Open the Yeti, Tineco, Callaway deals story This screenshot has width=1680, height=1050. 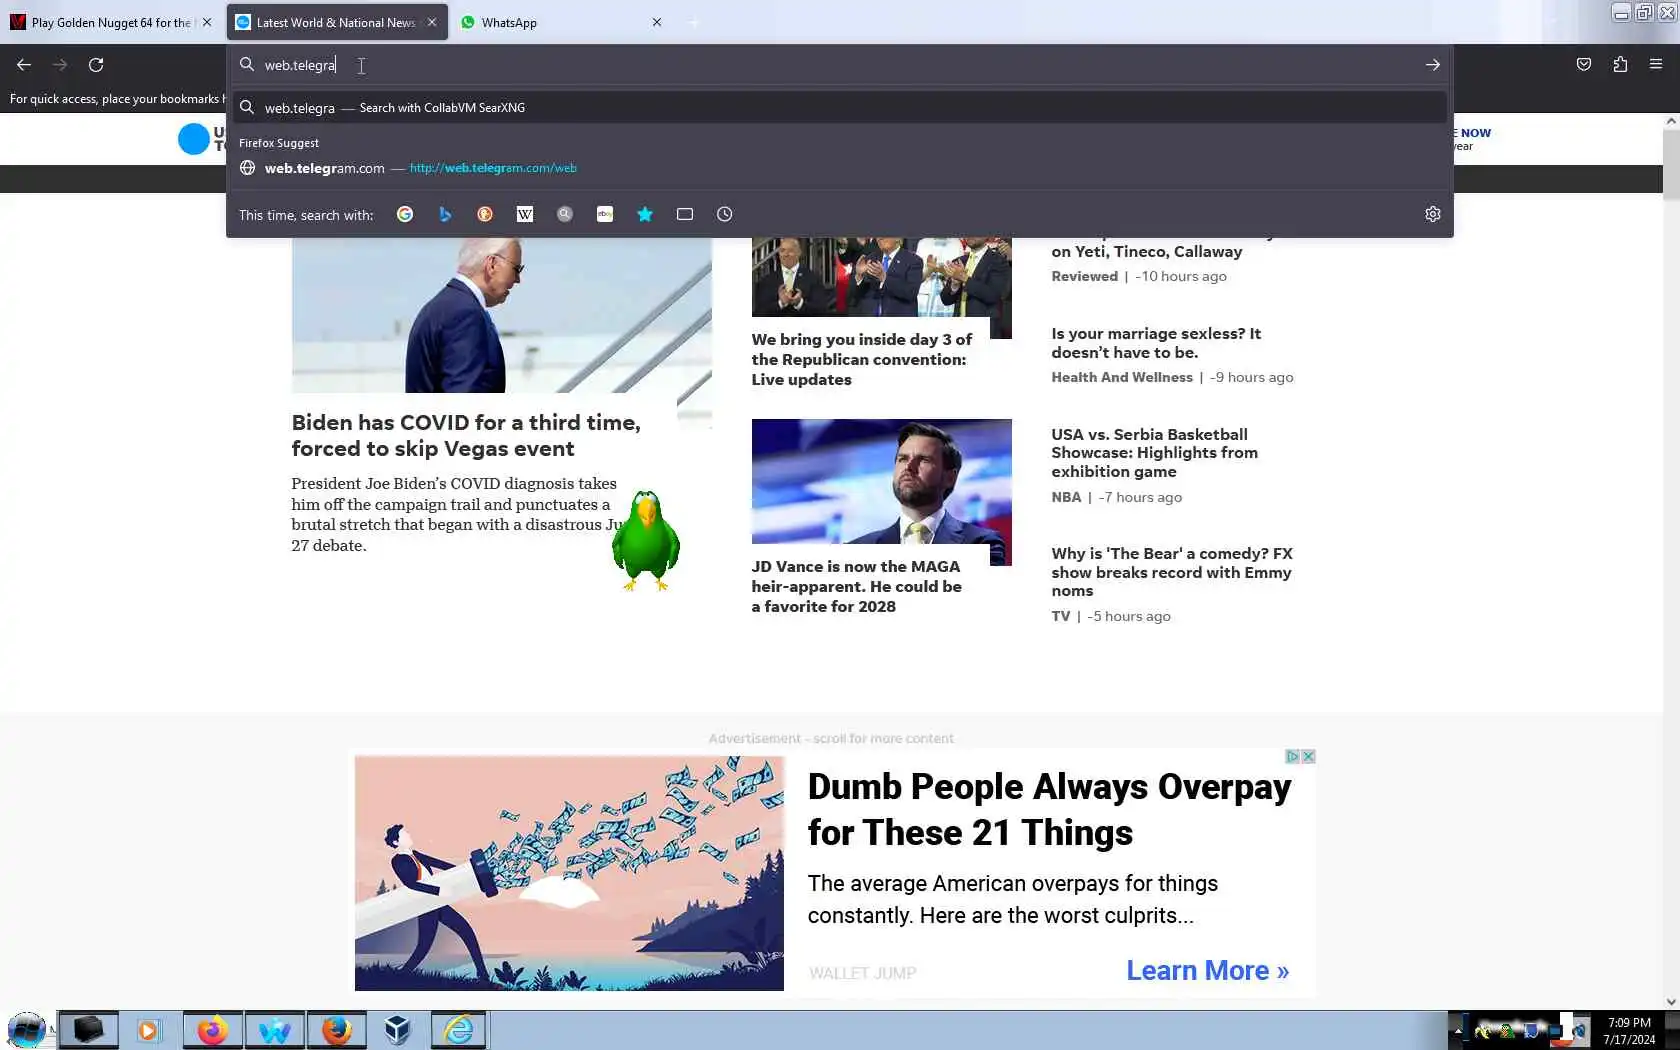(1147, 250)
